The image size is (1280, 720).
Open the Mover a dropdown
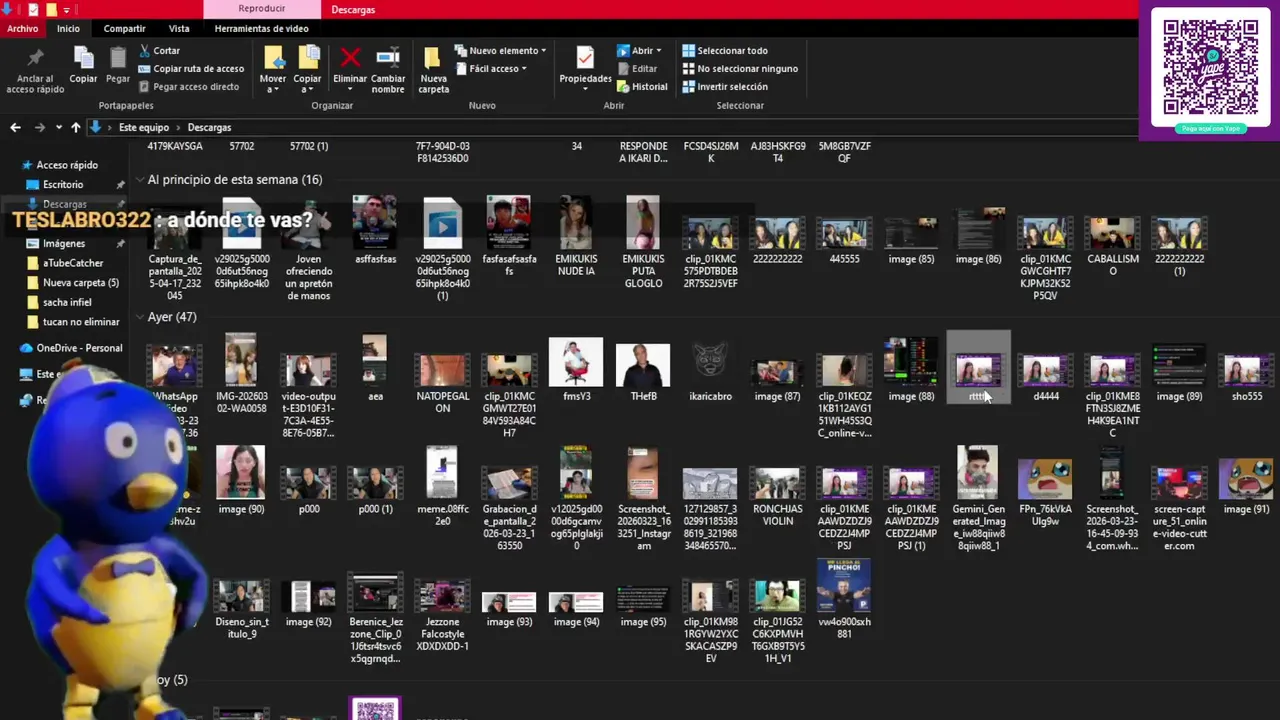tap(273, 70)
